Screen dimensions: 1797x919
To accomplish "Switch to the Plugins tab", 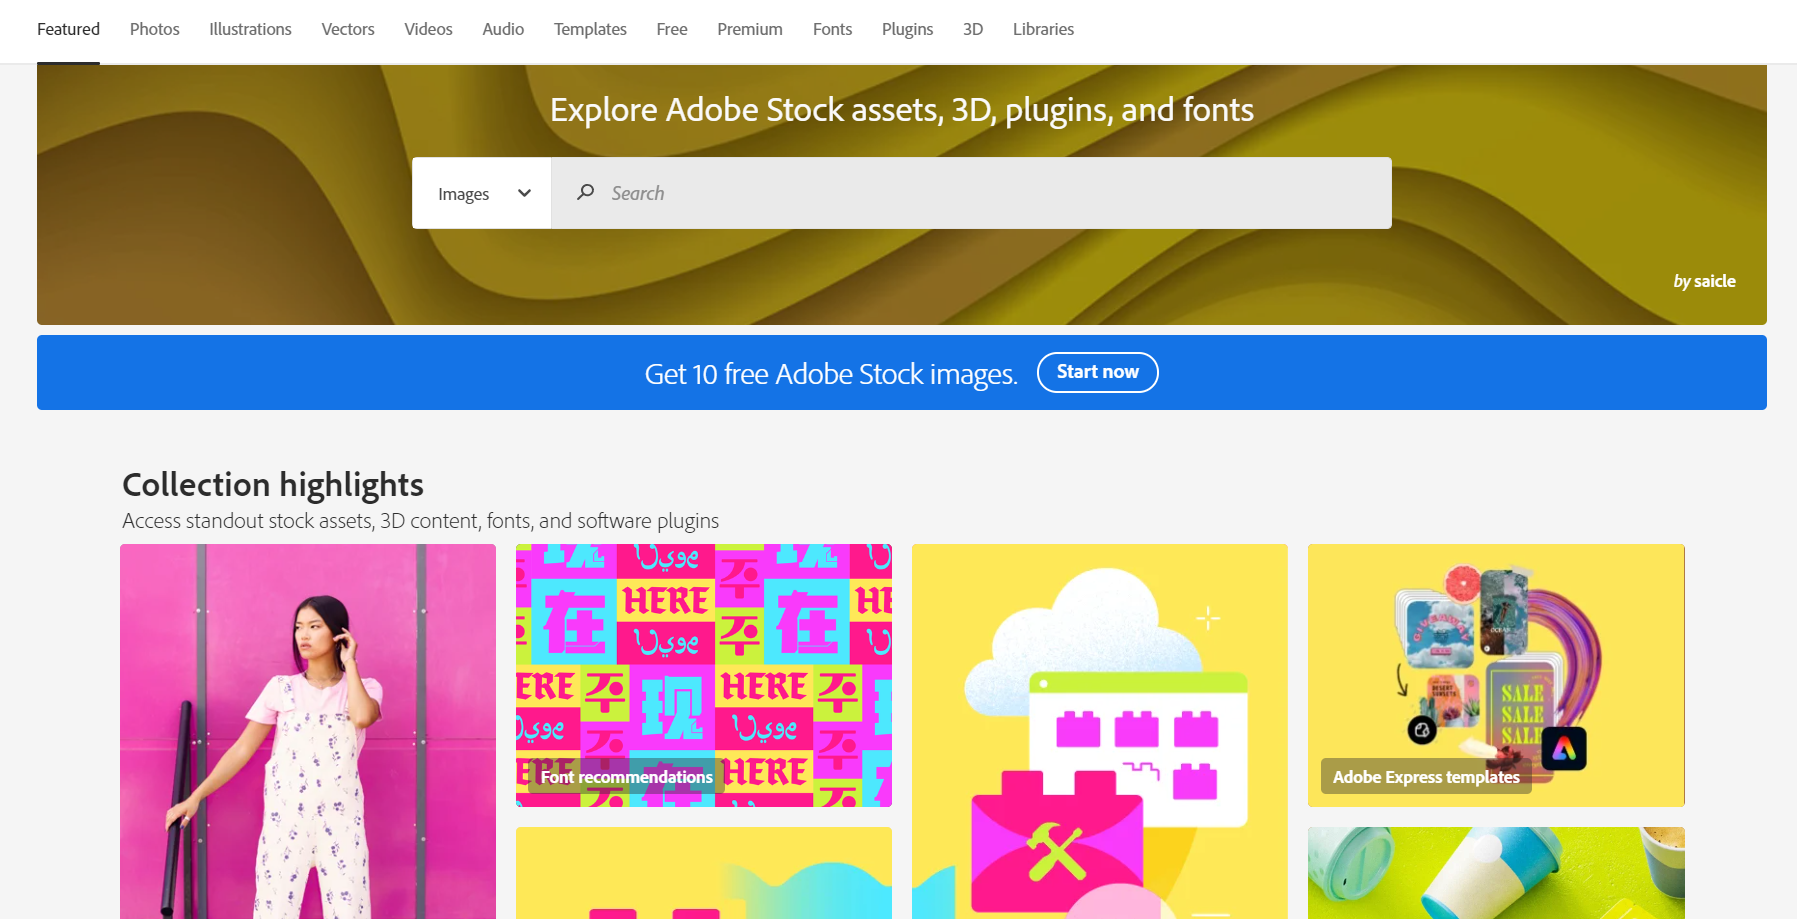I will click(x=907, y=30).
